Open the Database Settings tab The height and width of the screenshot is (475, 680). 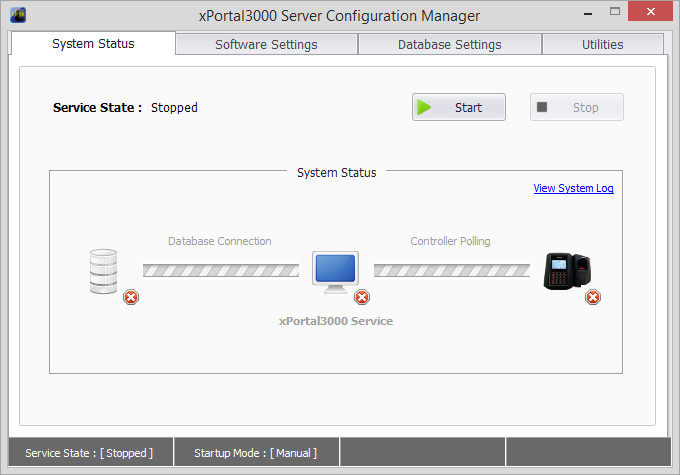coord(449,44)
